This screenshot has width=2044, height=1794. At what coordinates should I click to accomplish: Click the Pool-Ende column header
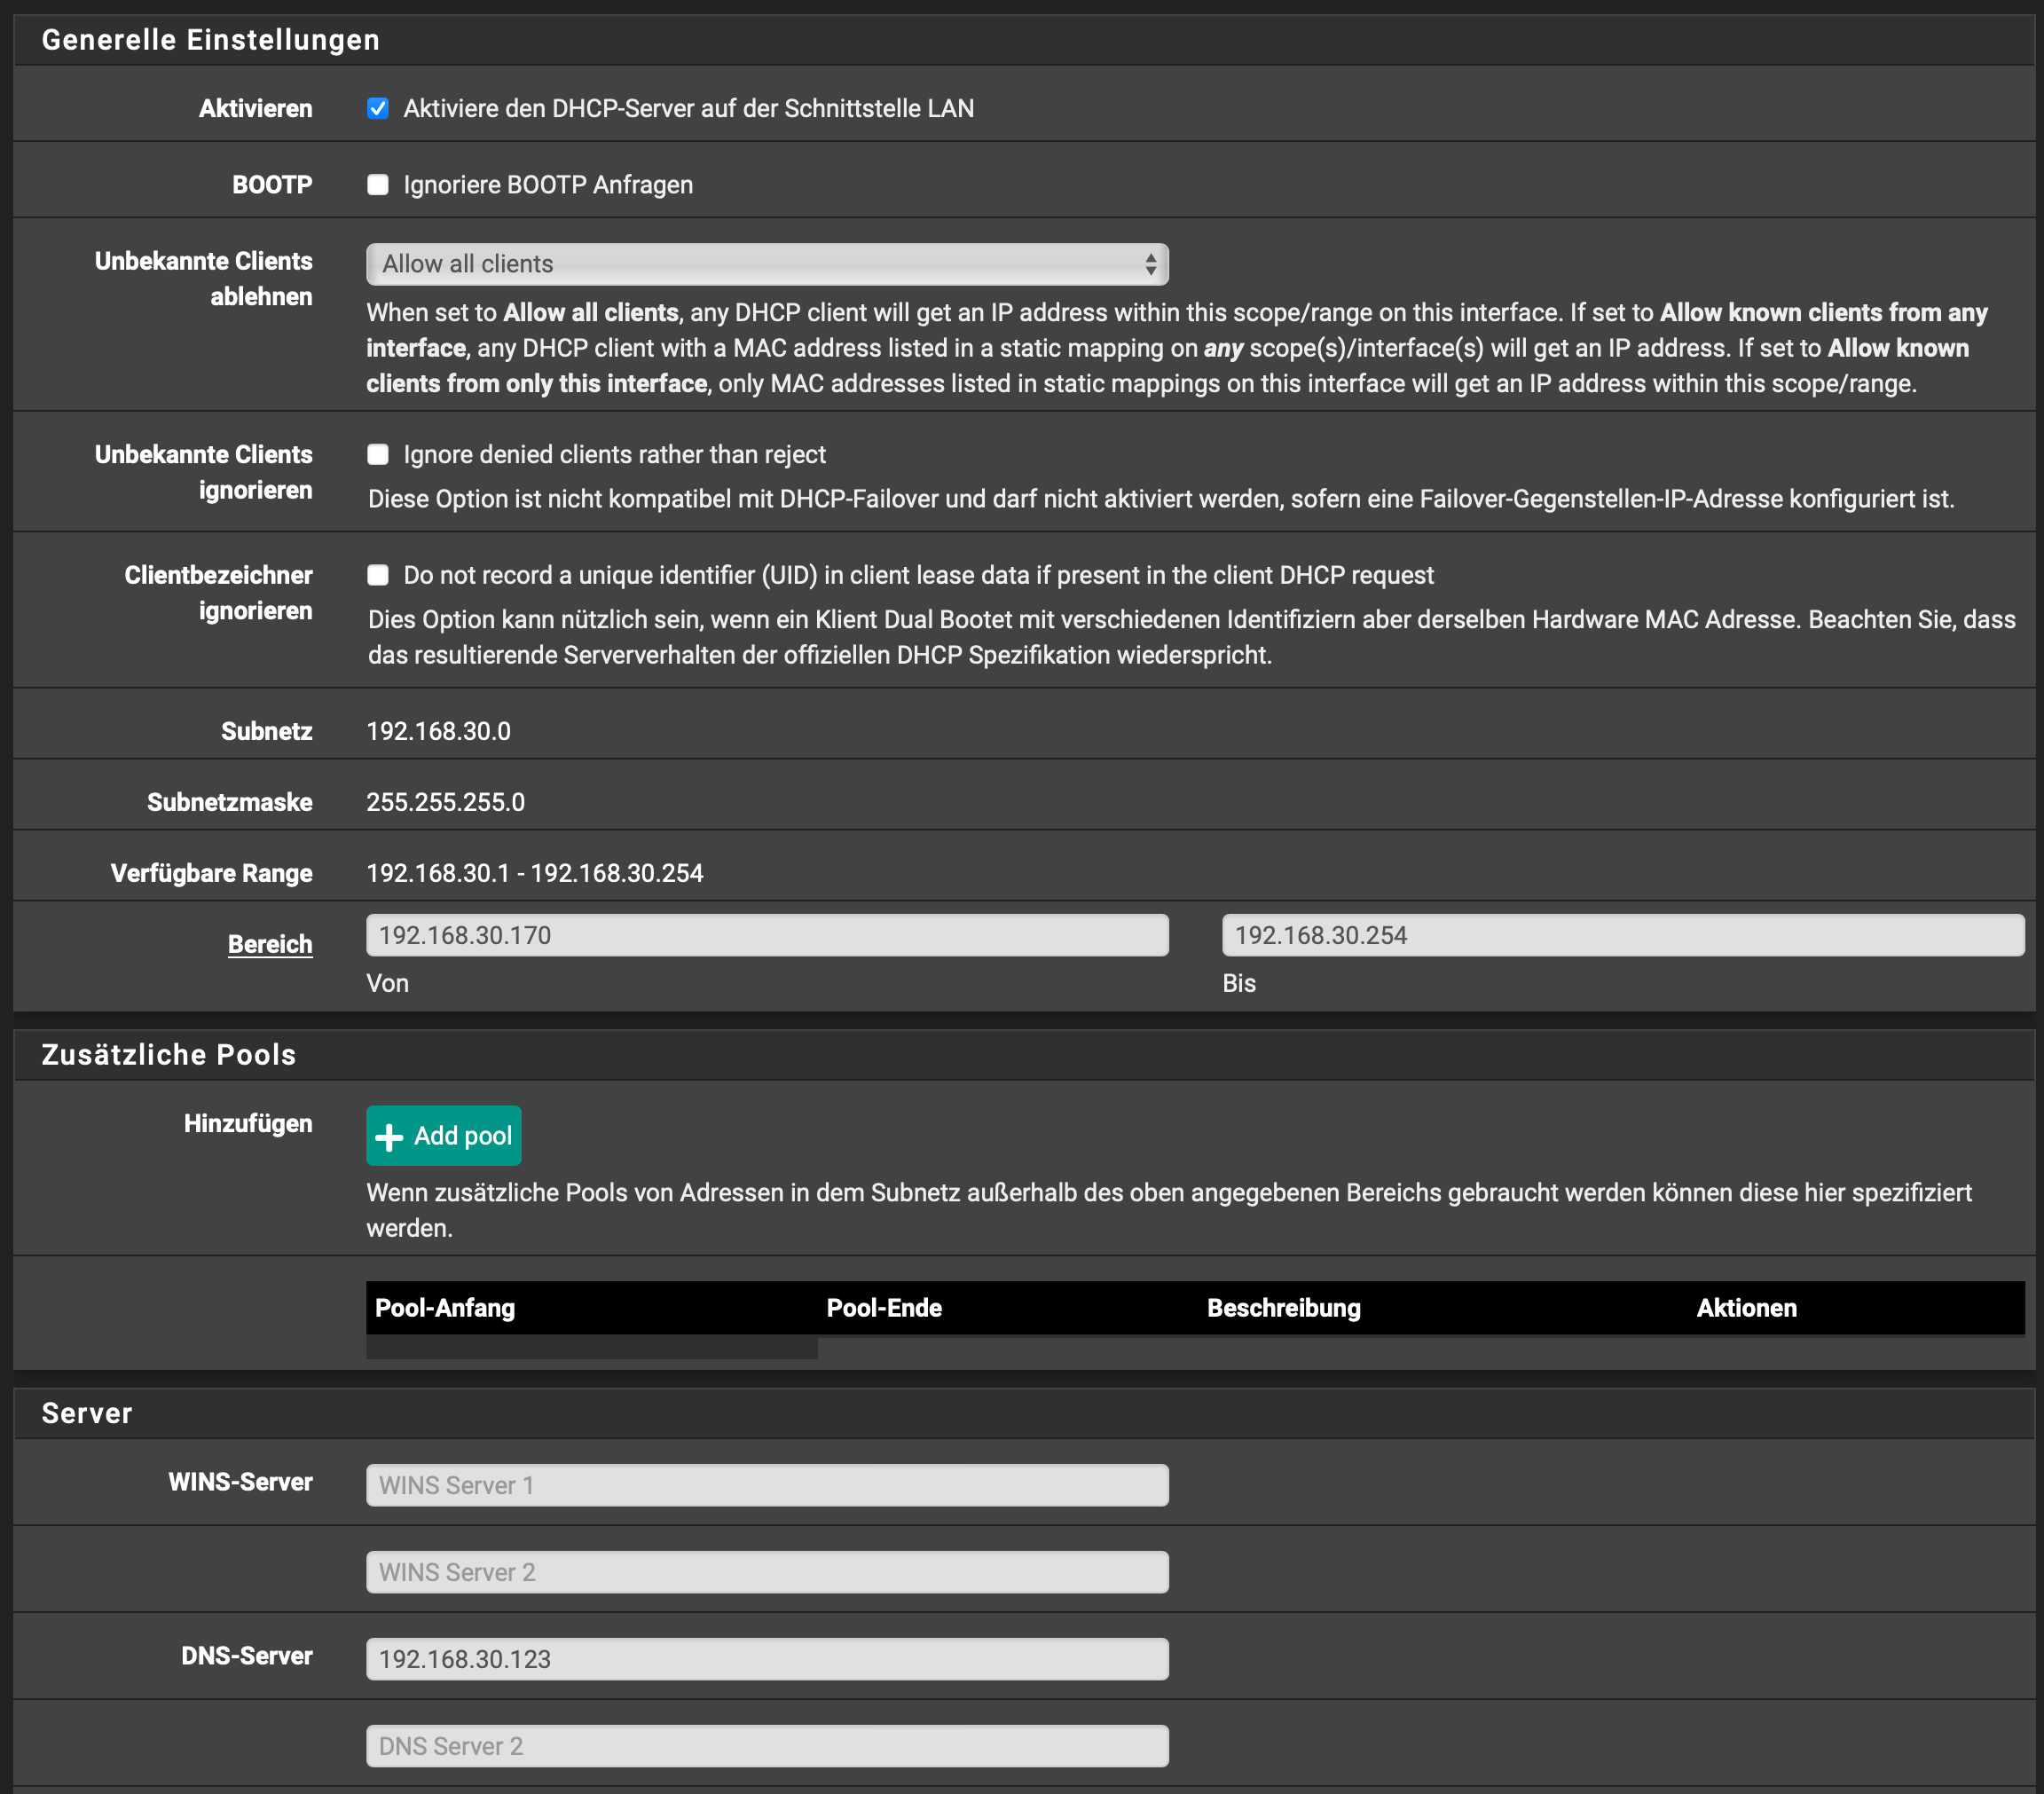pos(884,1308)
